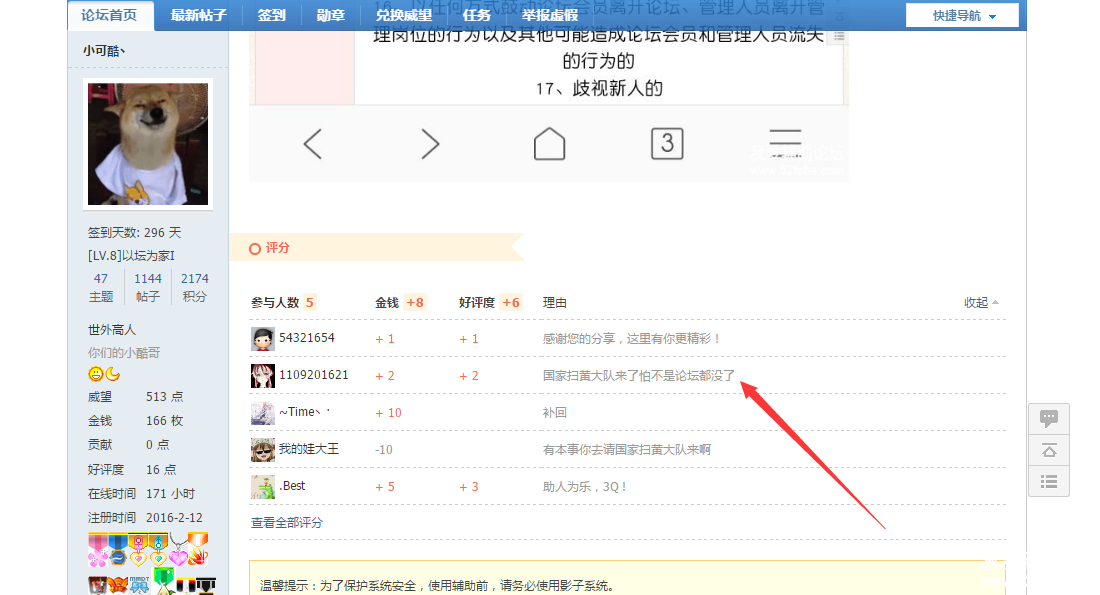Image resolution: width=1100 pixels, height=595 pixels.
Task: Select the 兑换威望 navigation item
Action: click(x=404, y=15)
